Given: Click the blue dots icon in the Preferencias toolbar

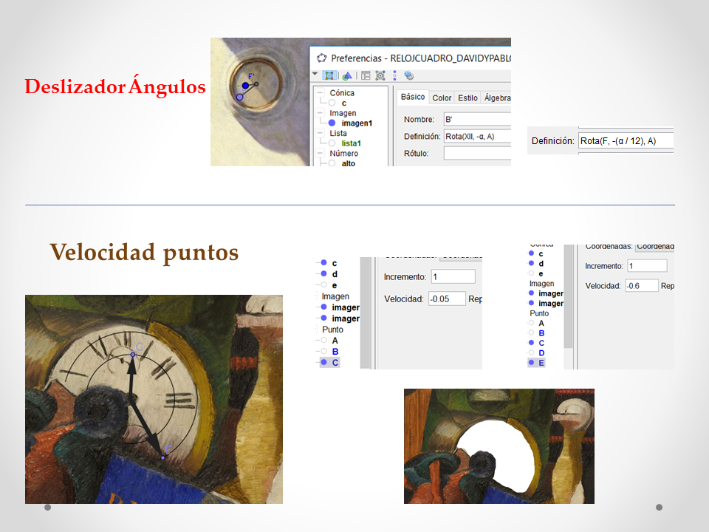Looking at the screenshot, I should coord(395,75).
